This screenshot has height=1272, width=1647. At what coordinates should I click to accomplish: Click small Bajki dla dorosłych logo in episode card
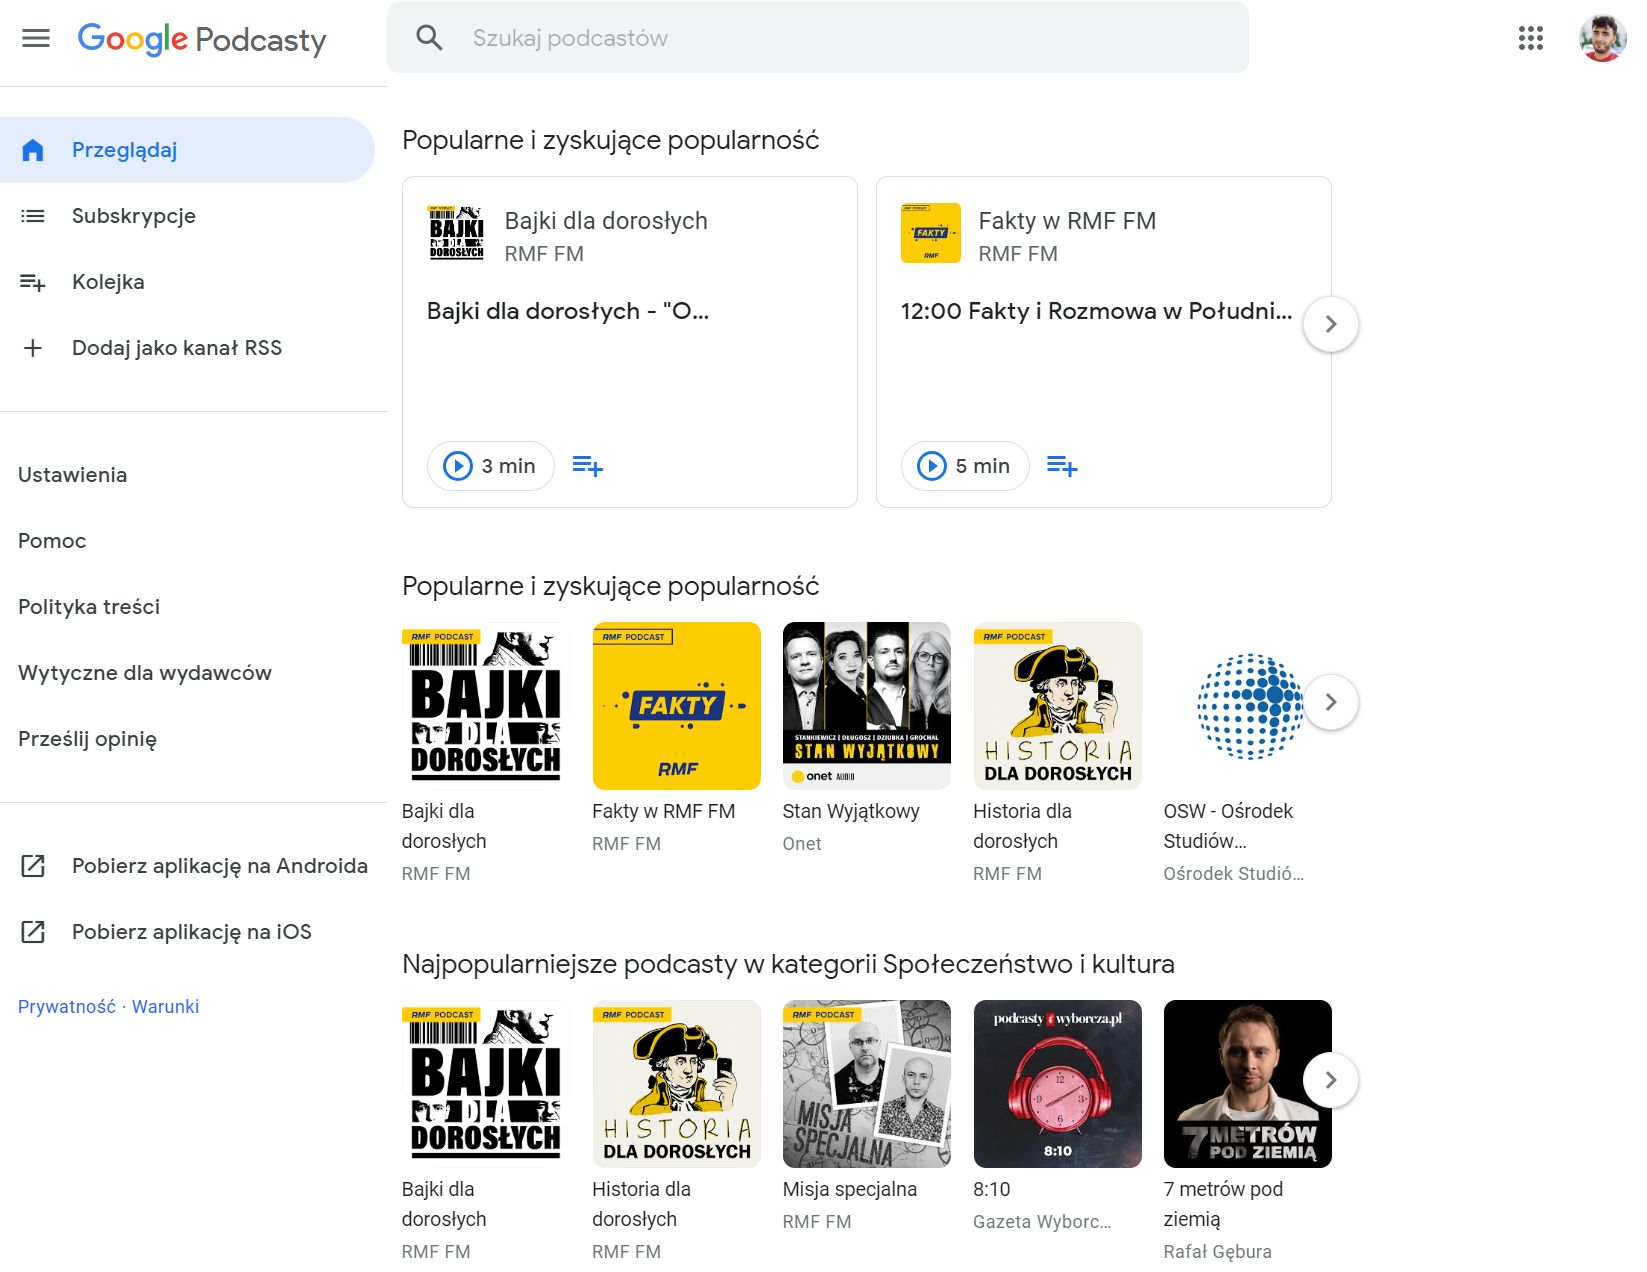tap(456, 233)
